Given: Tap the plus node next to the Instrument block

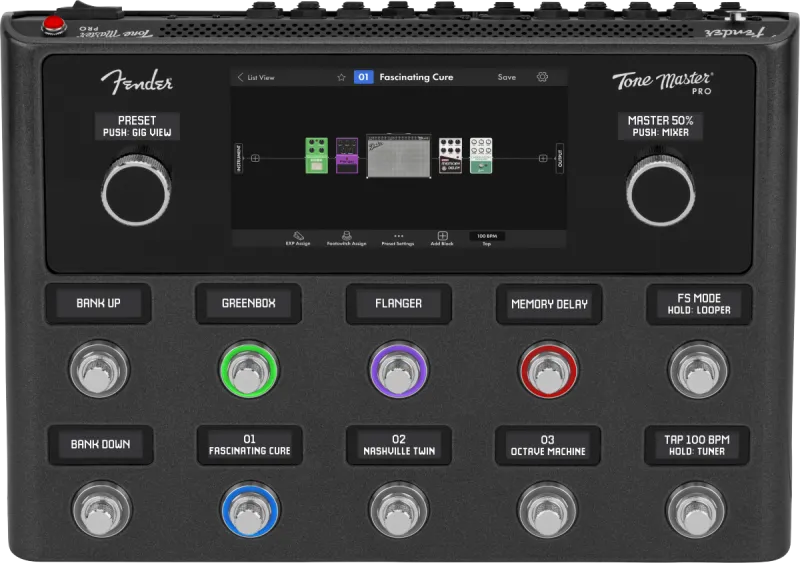Looking at the screenshot, I should pyautogui.click(x=256, y=158).
